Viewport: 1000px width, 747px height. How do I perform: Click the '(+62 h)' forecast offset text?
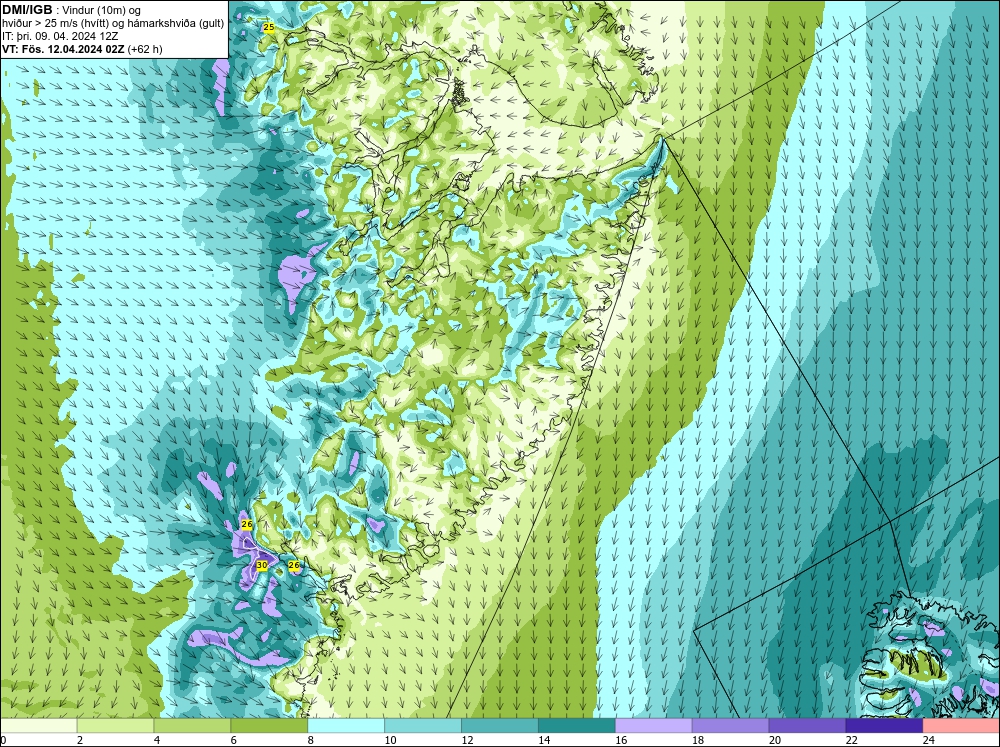point(145,49)
